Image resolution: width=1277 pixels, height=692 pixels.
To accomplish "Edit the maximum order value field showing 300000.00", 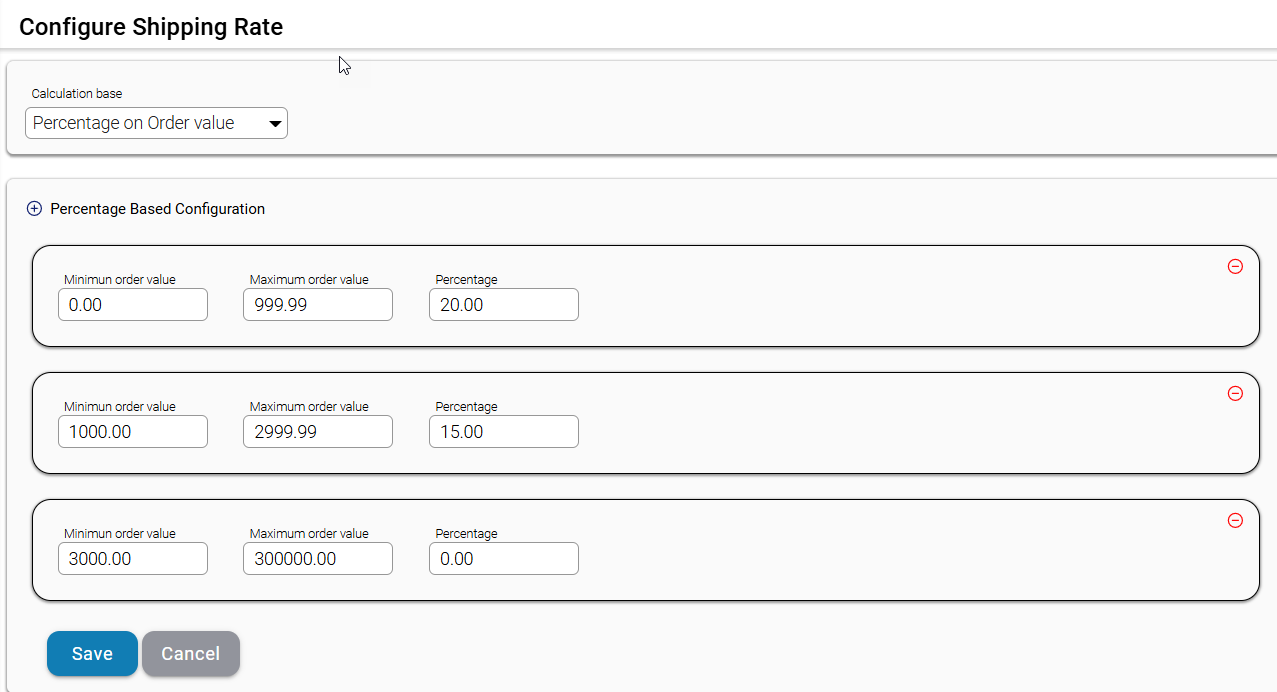I will point(317,559).
